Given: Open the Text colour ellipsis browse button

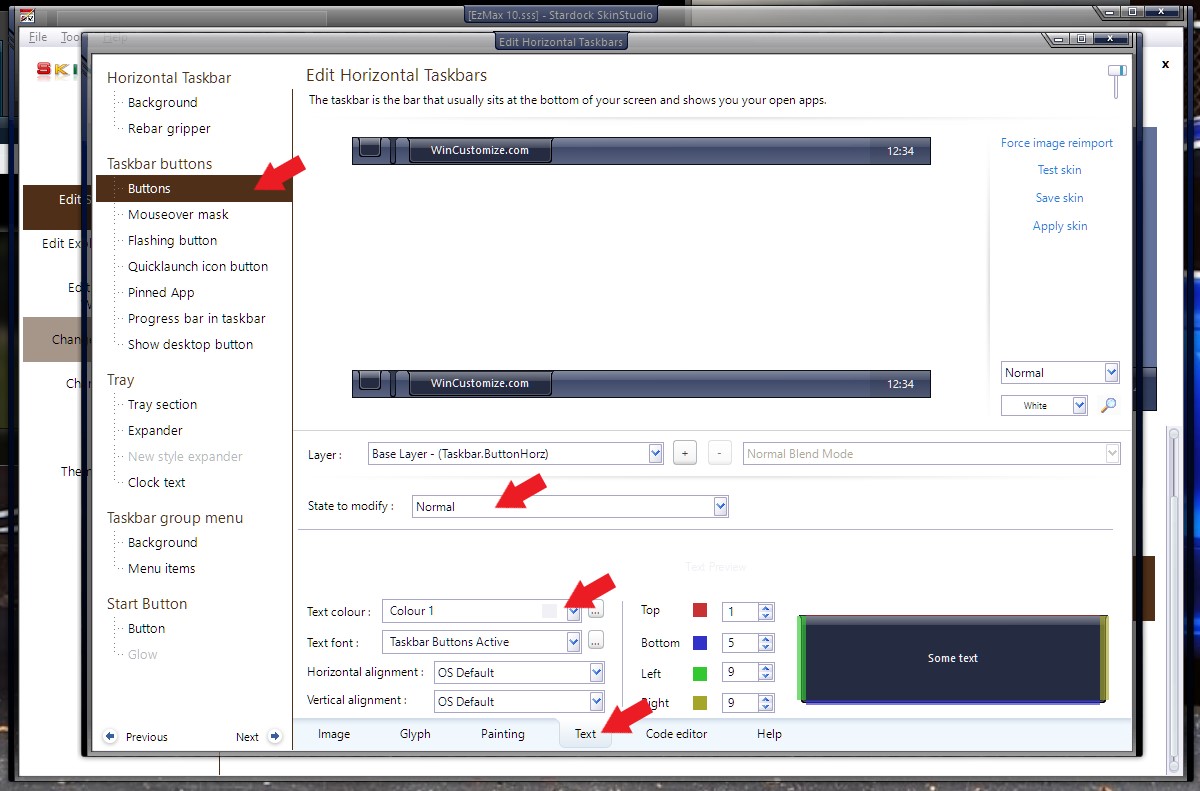Looking at the screenshot, I should (595, 609).
